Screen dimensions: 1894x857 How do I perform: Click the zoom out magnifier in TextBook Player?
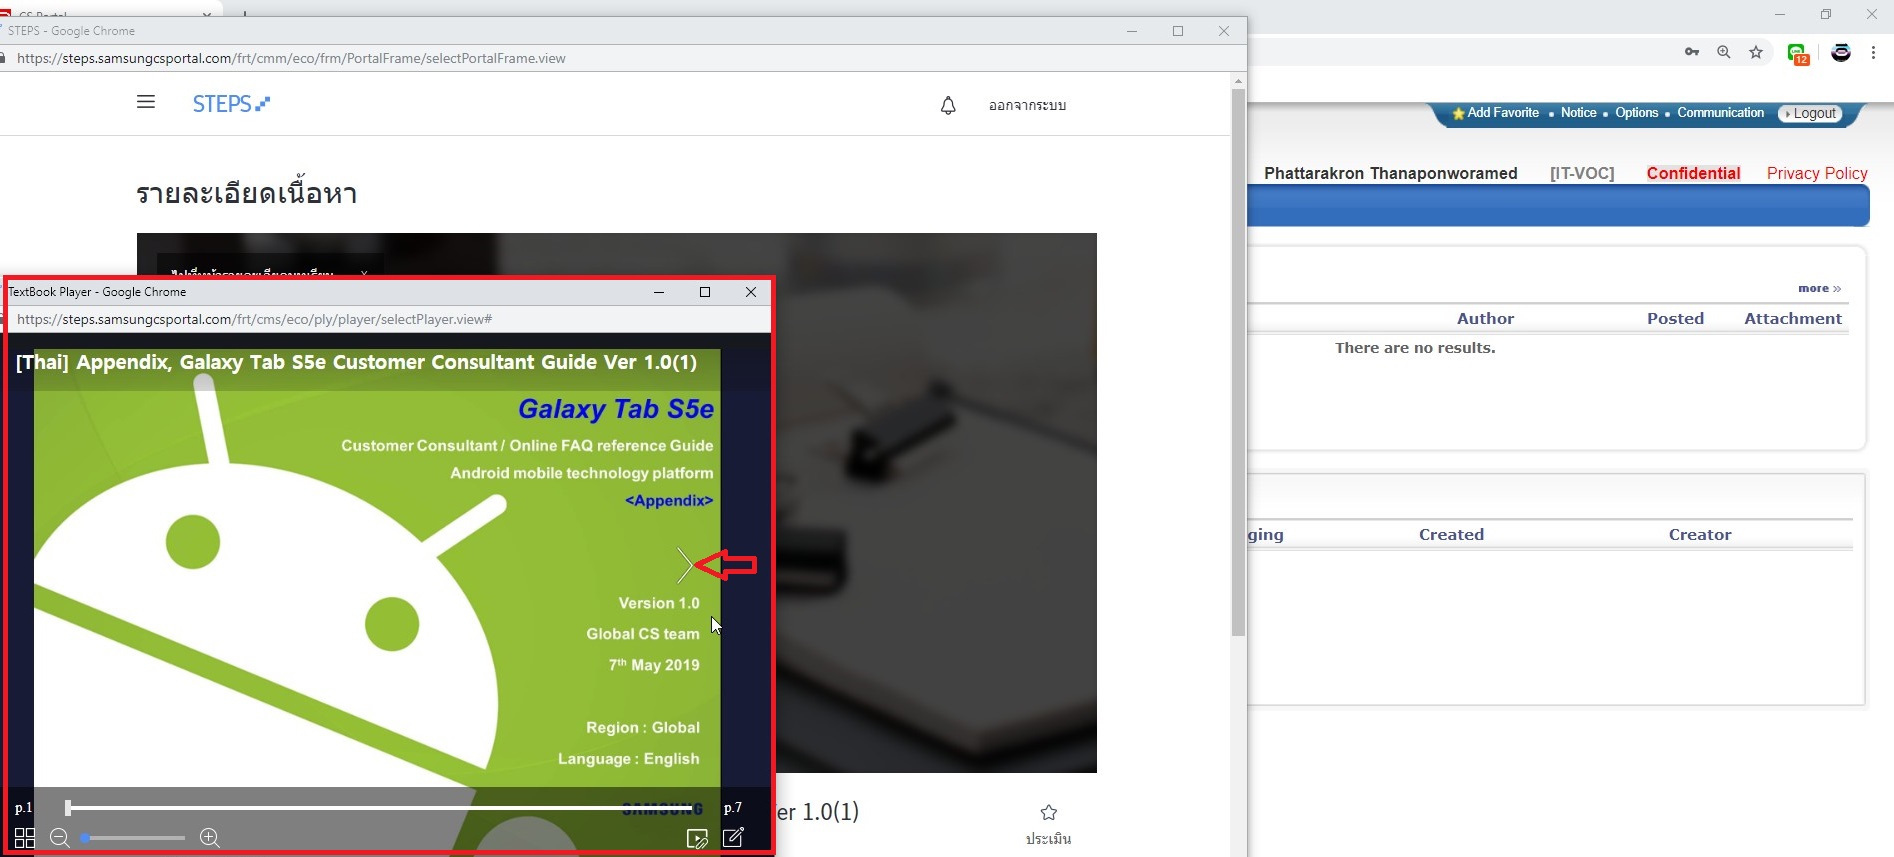60,838
